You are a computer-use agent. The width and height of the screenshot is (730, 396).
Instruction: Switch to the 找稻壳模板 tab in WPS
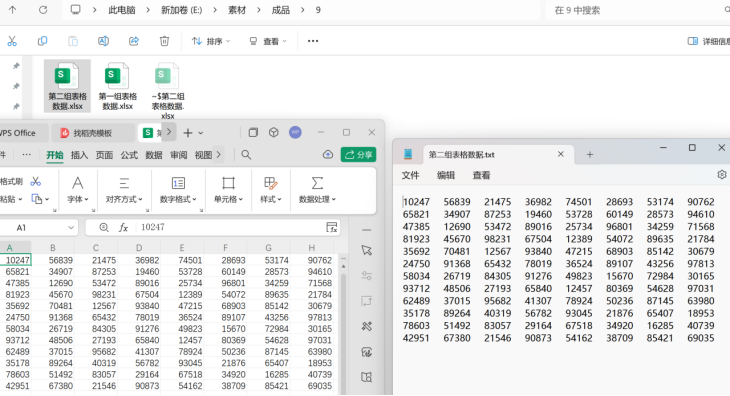click(92, 133)
